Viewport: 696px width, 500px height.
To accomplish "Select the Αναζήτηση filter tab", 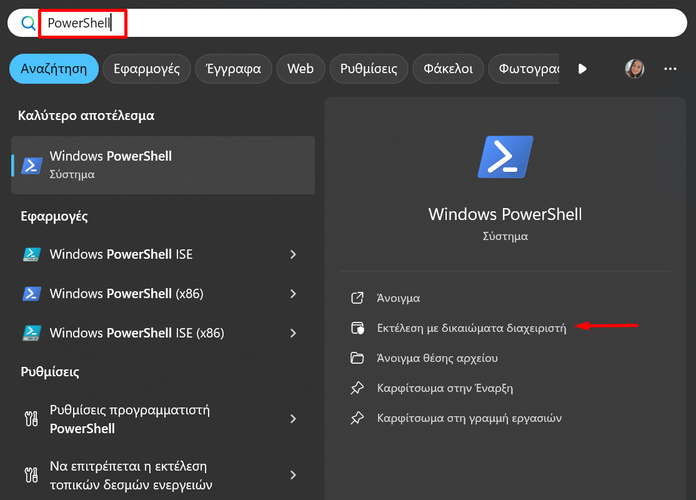I will coord(54,69).
